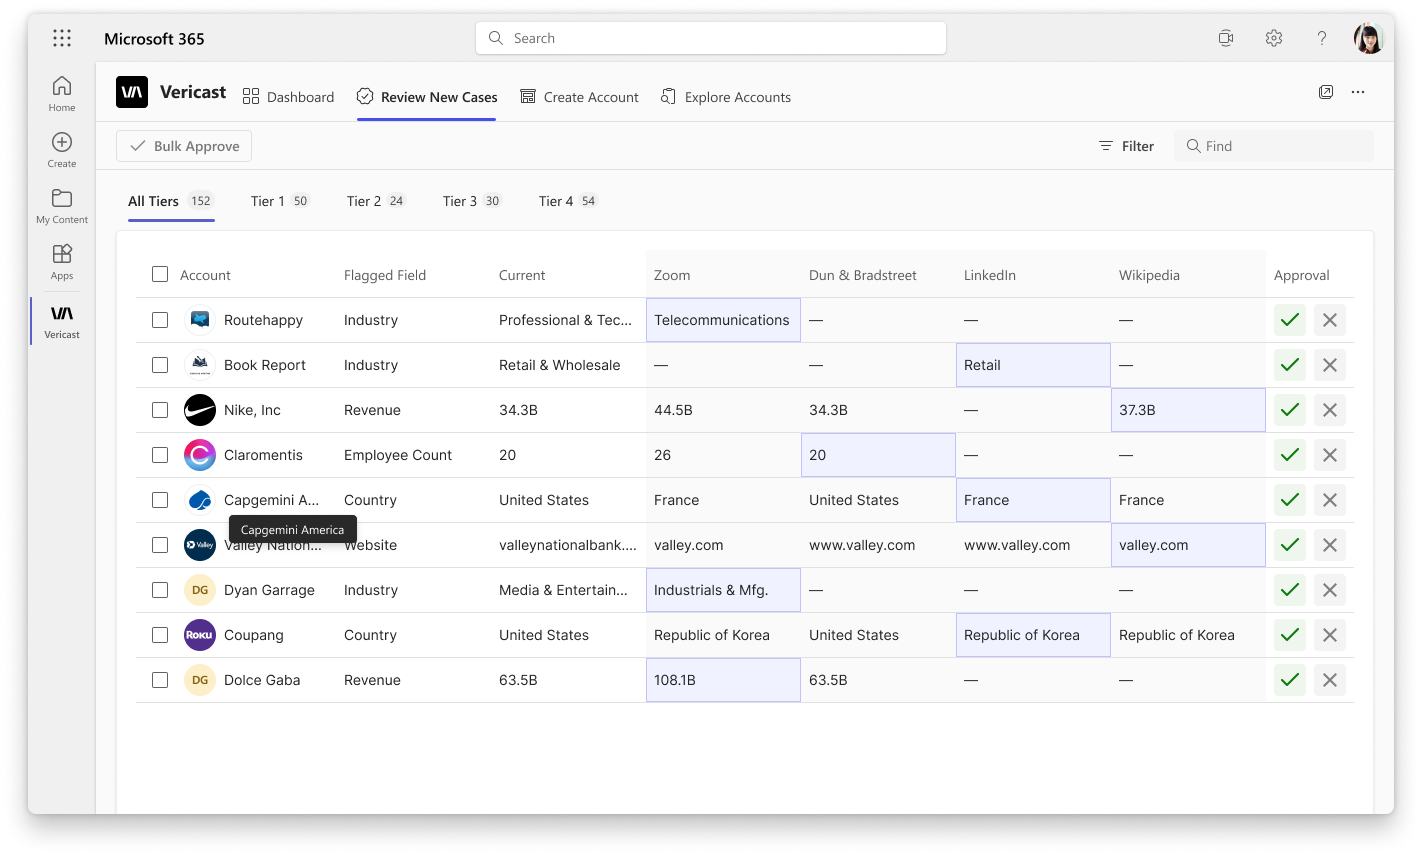Viewport: 1422px width, 856px height.
Task: Click the pop-out window icon
Action: click(1326, 92)
